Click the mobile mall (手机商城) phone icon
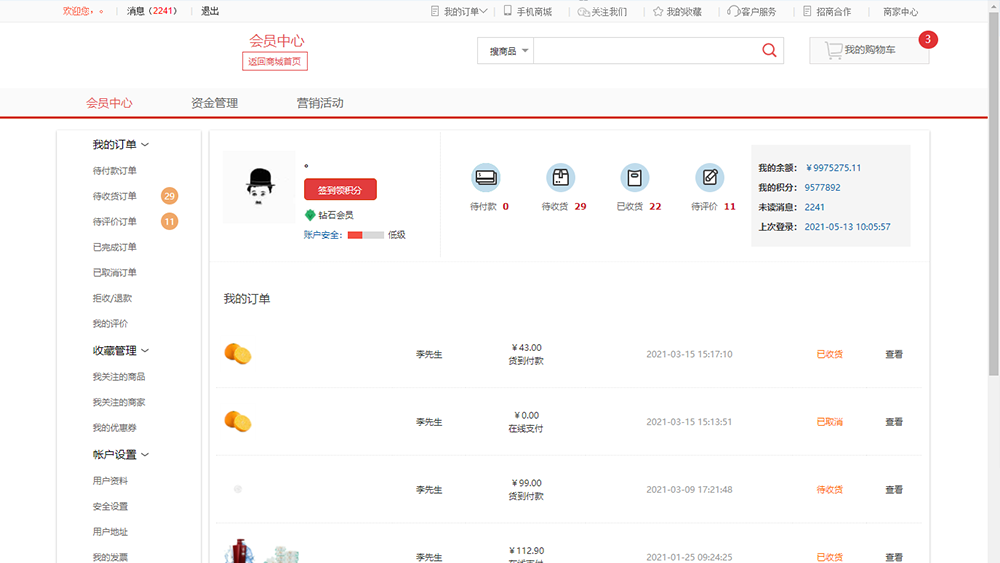 (x=508, y=11)
